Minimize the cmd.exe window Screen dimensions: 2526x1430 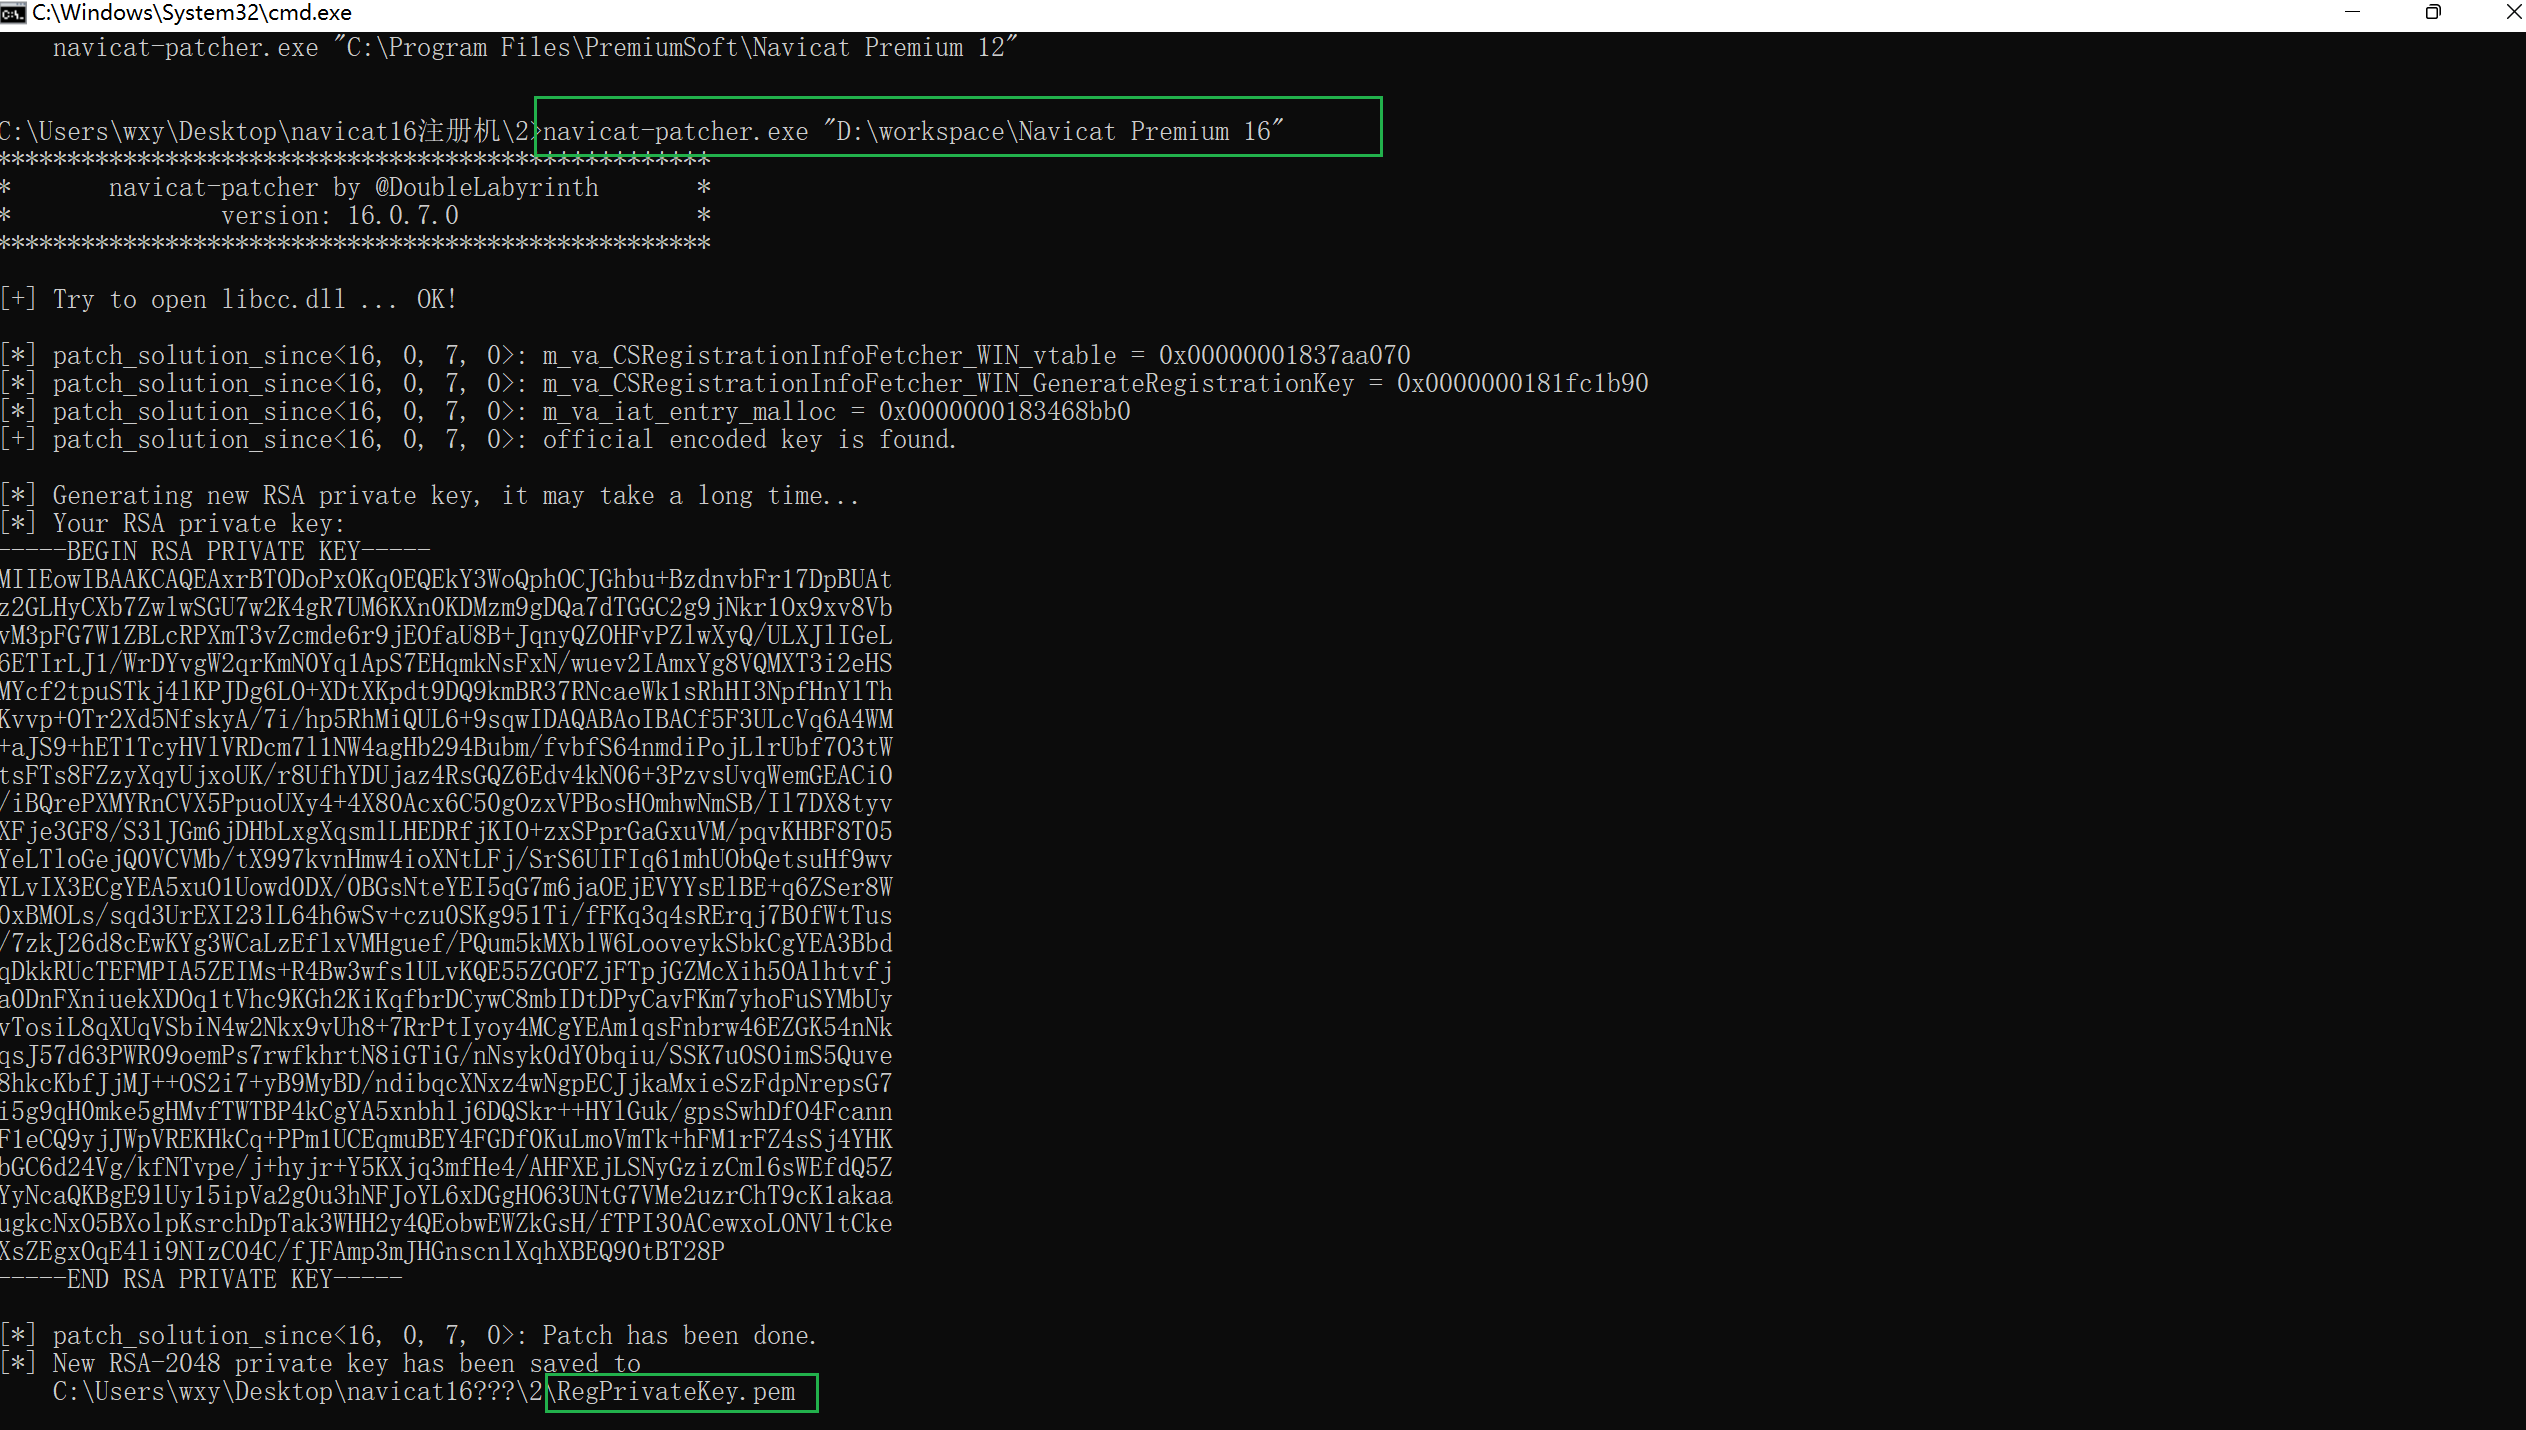(x=2352, y=12)
